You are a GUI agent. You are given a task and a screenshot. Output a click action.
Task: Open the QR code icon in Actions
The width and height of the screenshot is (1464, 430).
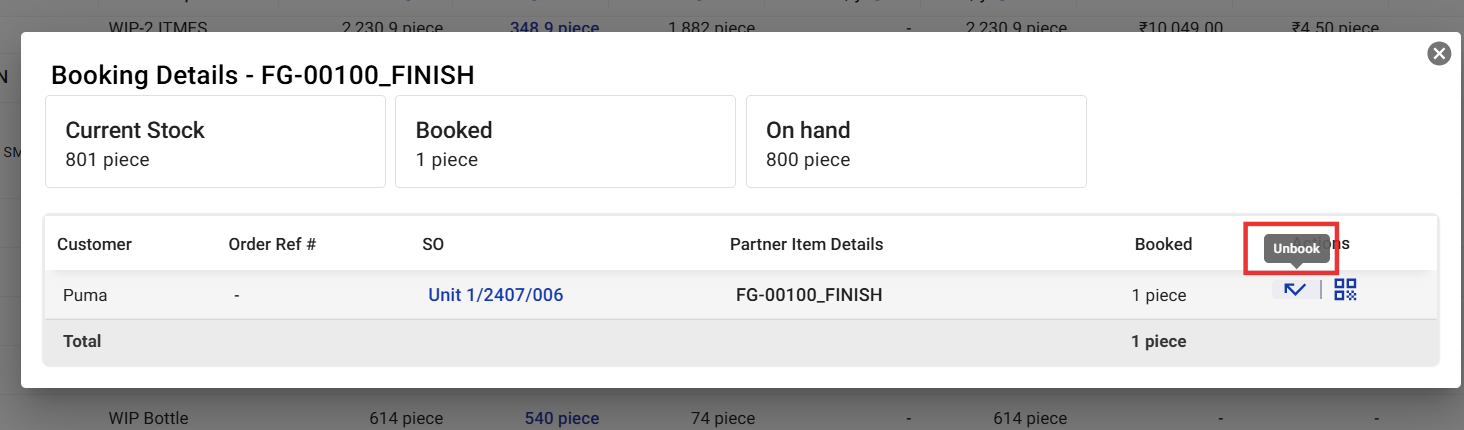pyautogui.click(x=1345, y=290)
